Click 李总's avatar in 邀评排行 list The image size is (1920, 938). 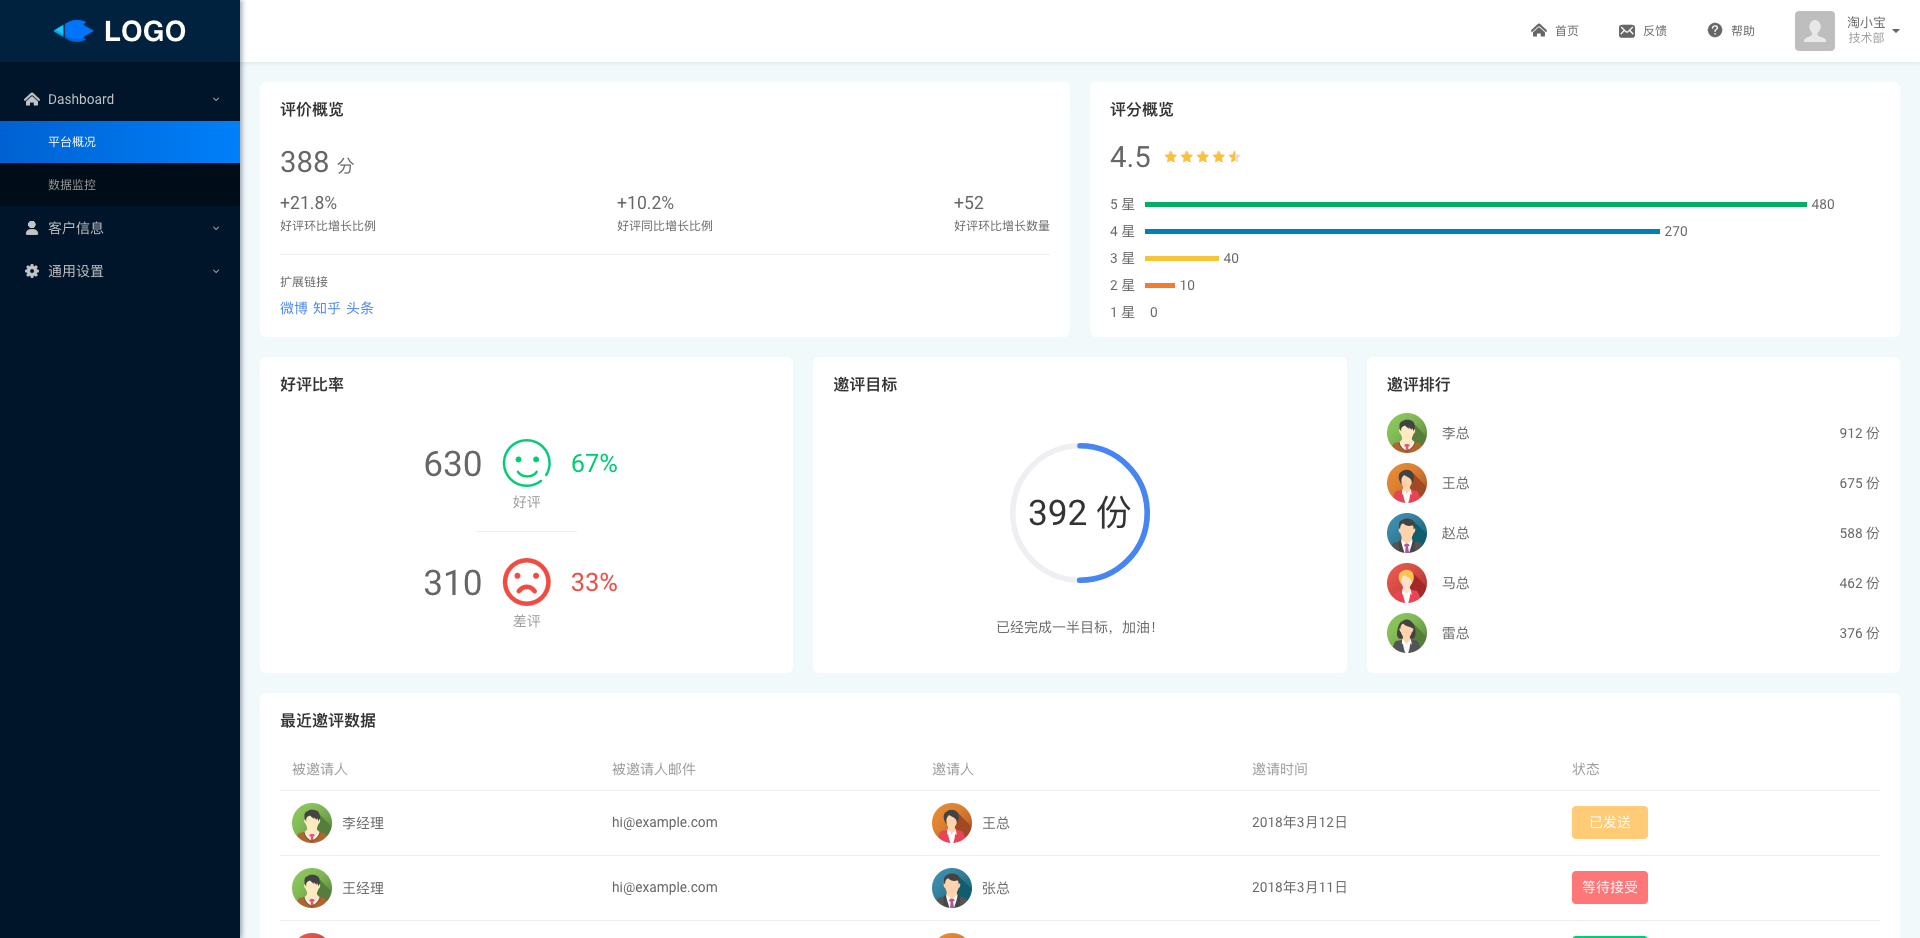coord(1406,433)
